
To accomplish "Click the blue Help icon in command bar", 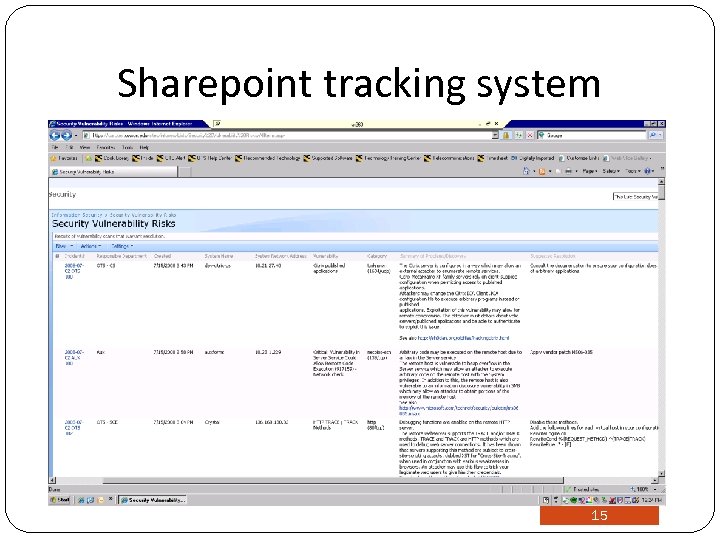I will [x=648, y=171].
